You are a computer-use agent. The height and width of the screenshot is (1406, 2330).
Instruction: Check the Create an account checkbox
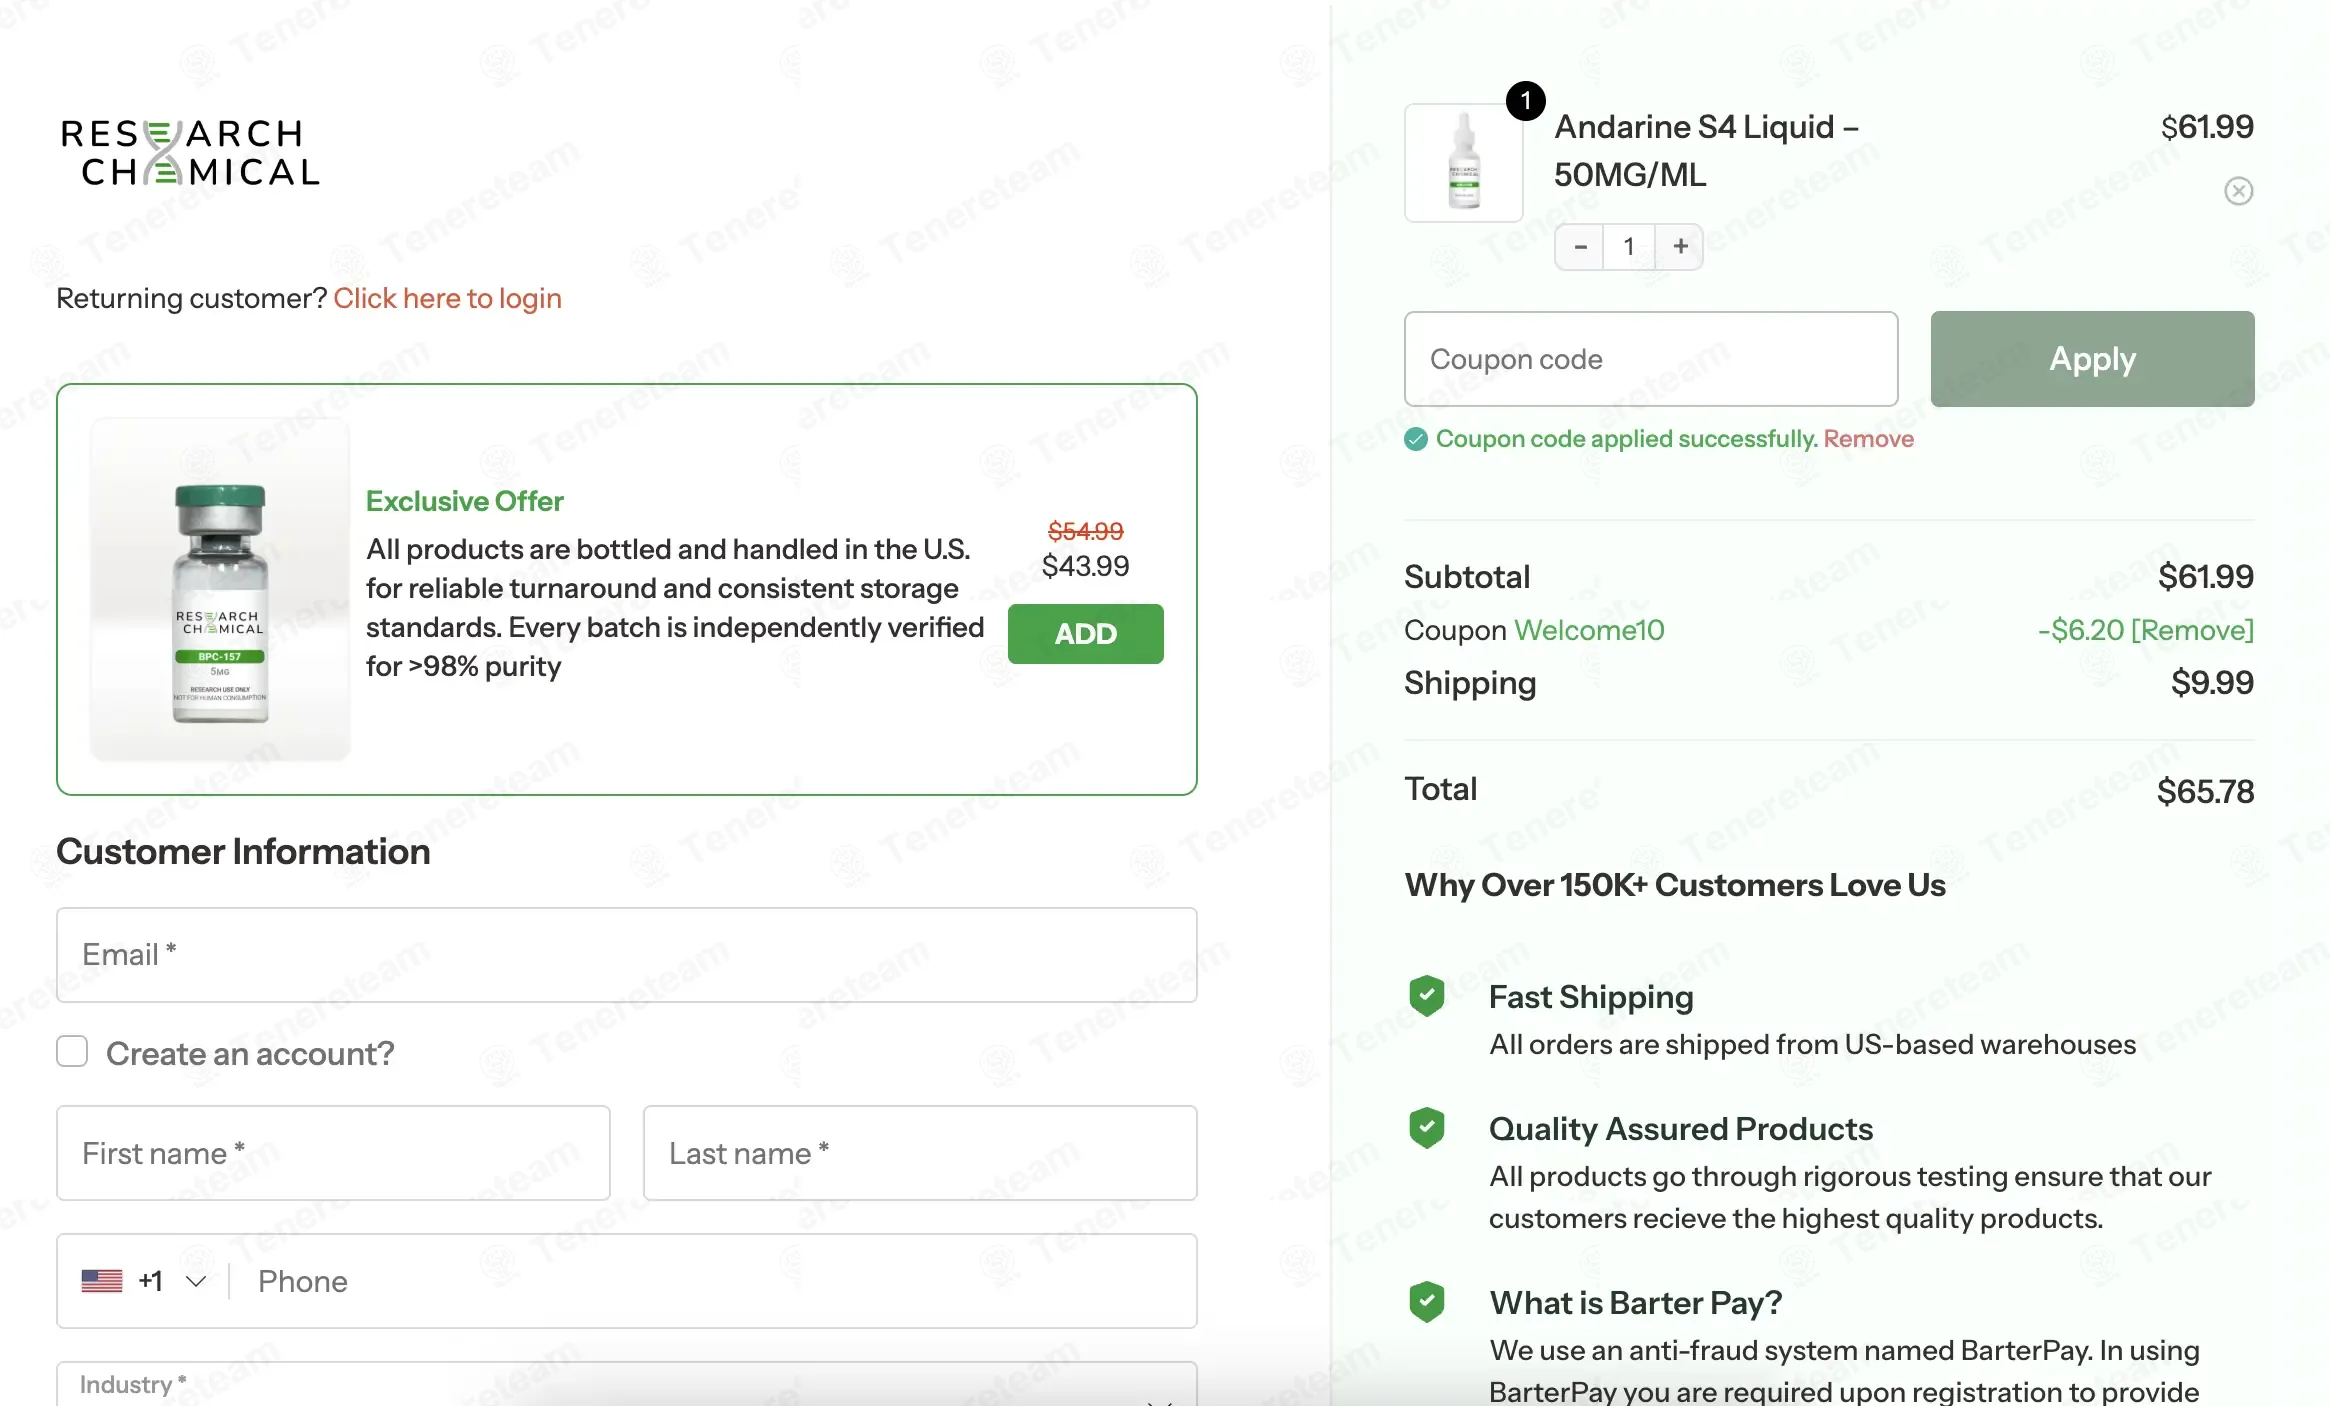click(72, 1052)
